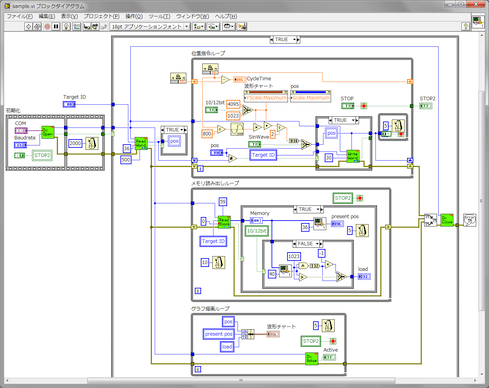The width and height of the screenshot is (489, 388).
Task: Toggle Retain Wire Values button
Action: click(x=77, y=26)
